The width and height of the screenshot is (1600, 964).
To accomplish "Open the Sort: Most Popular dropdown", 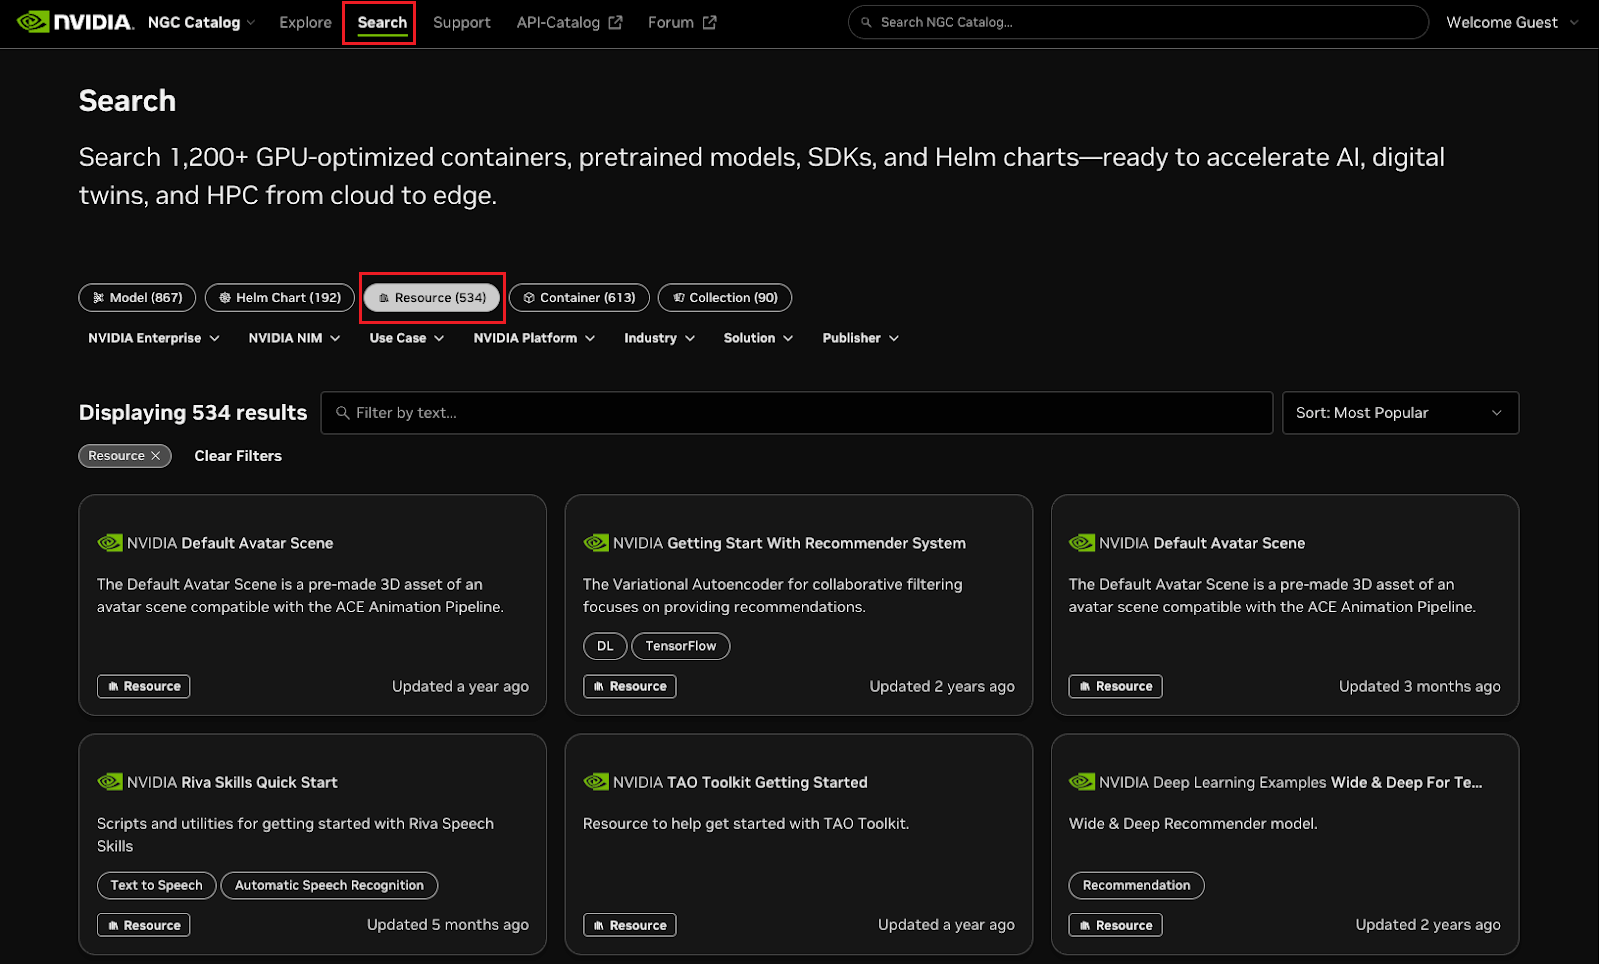I will click(1400, 413).
